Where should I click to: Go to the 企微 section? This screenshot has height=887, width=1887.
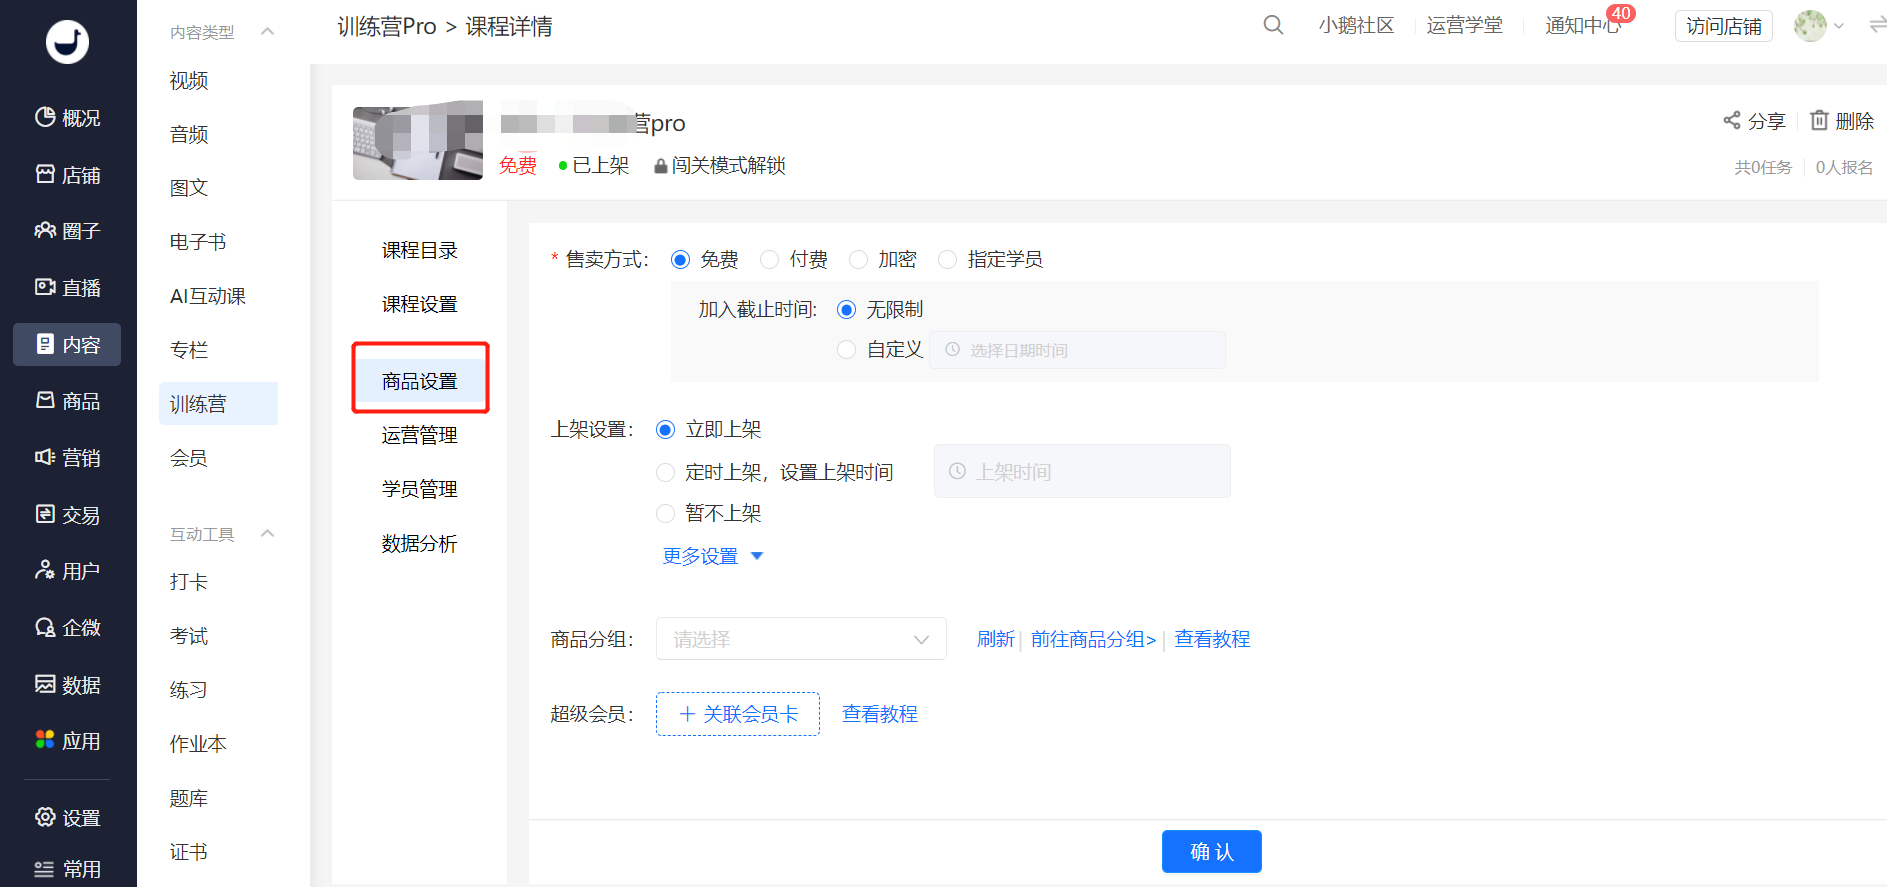click(x=67, y=628)
